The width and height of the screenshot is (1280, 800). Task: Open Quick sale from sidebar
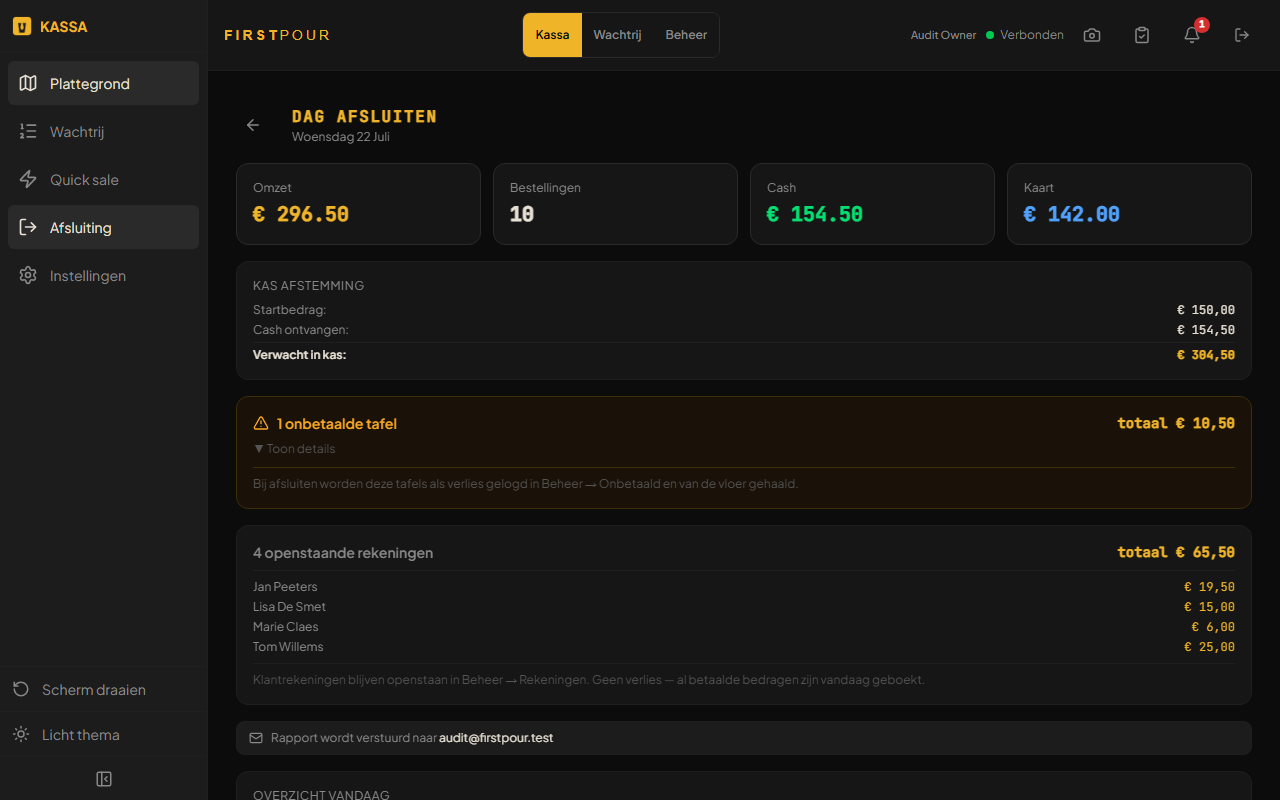point(103,180)
